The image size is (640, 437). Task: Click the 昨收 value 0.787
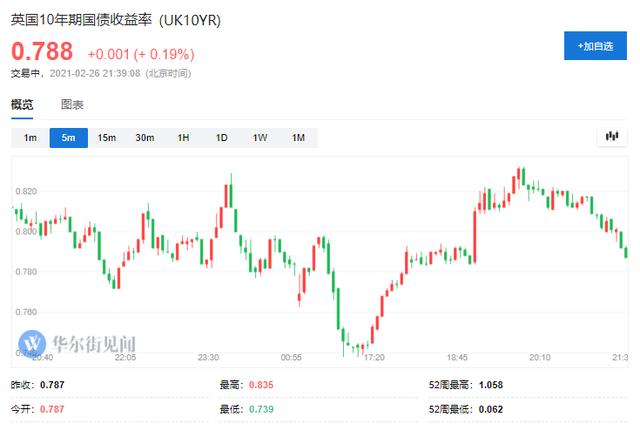coord(52,385)
